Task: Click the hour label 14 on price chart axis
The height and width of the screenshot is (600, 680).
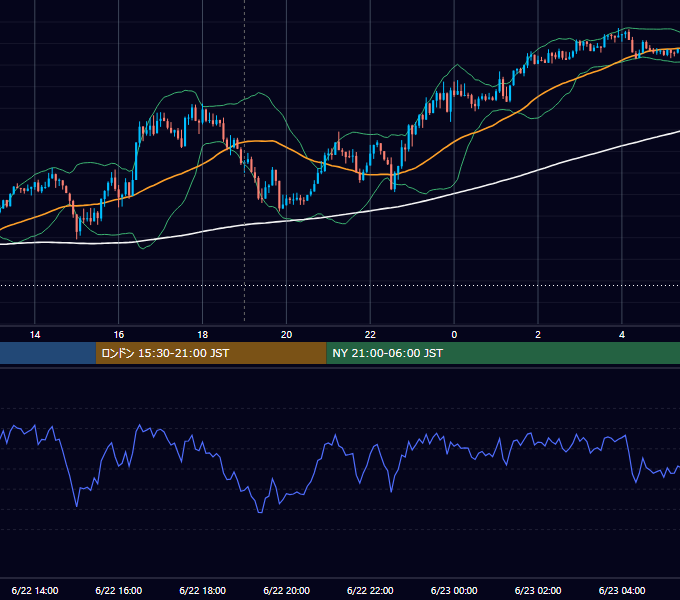Action: pyautogui.click(x=35, y=335)
